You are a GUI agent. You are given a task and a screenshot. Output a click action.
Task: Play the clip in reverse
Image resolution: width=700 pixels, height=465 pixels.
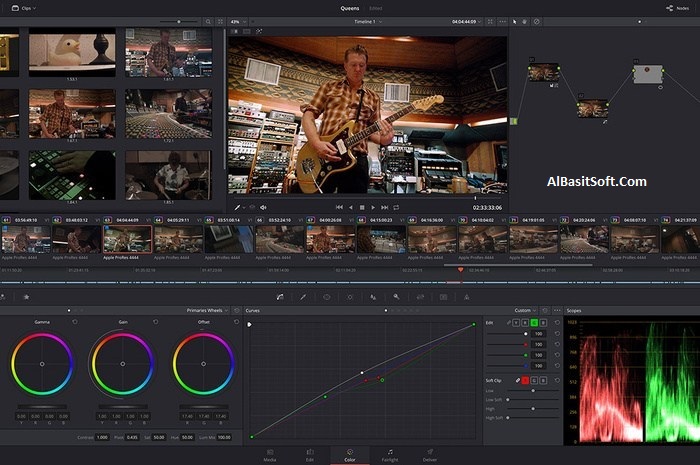pos(351,208)
